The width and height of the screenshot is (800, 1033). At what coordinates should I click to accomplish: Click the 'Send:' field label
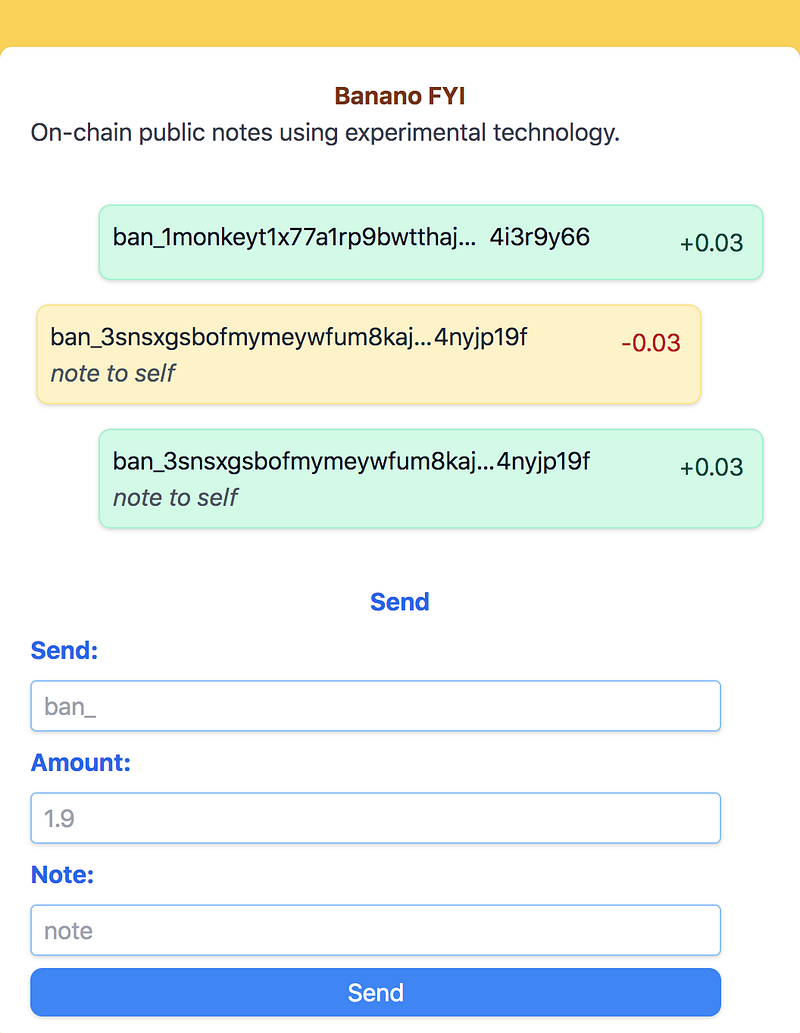(65, 651)
